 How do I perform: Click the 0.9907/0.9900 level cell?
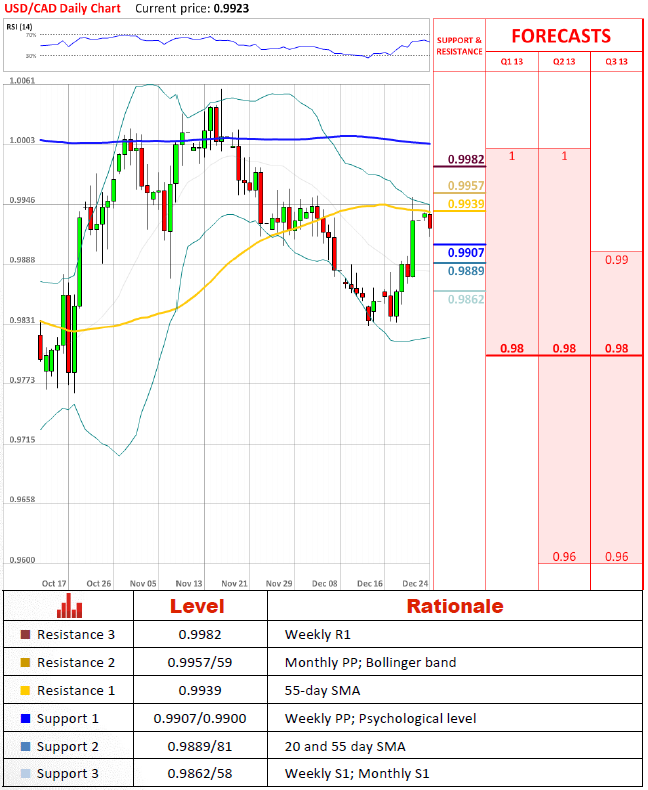(200, 718)
